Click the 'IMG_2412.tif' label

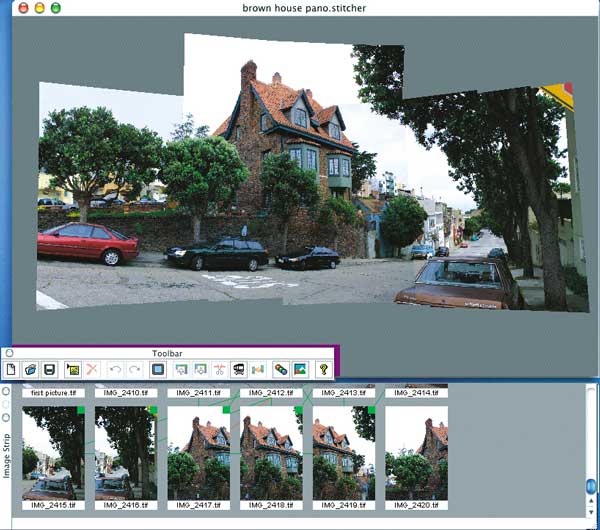(271, 393)
